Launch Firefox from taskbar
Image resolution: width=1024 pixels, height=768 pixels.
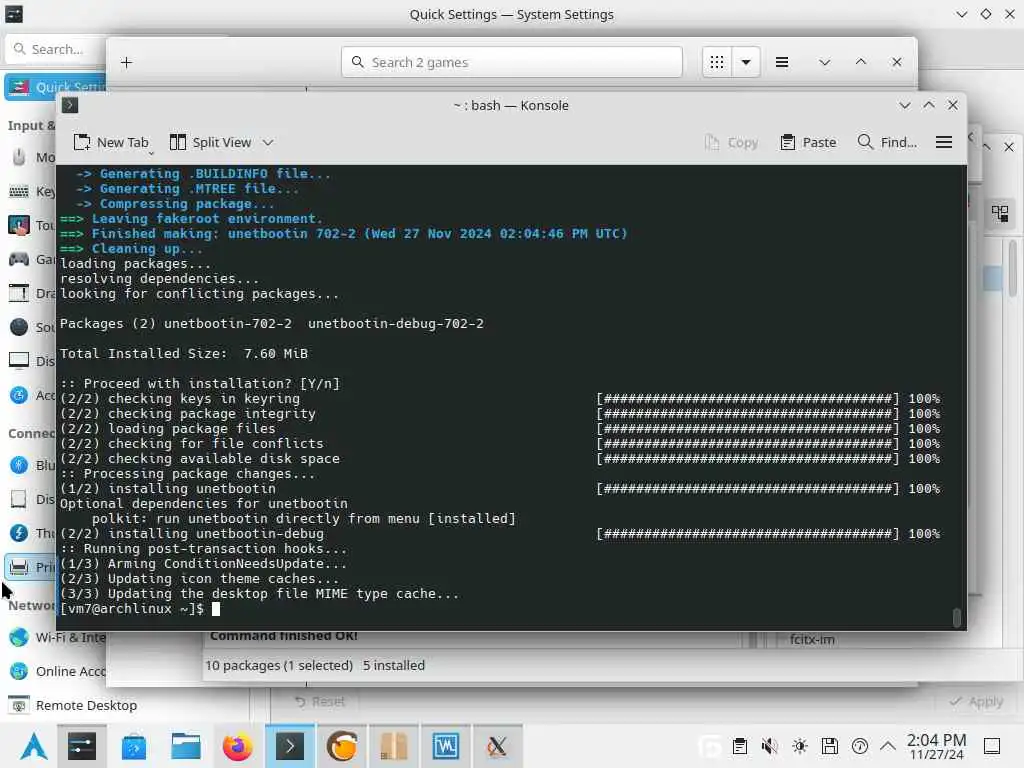point(238,746)
